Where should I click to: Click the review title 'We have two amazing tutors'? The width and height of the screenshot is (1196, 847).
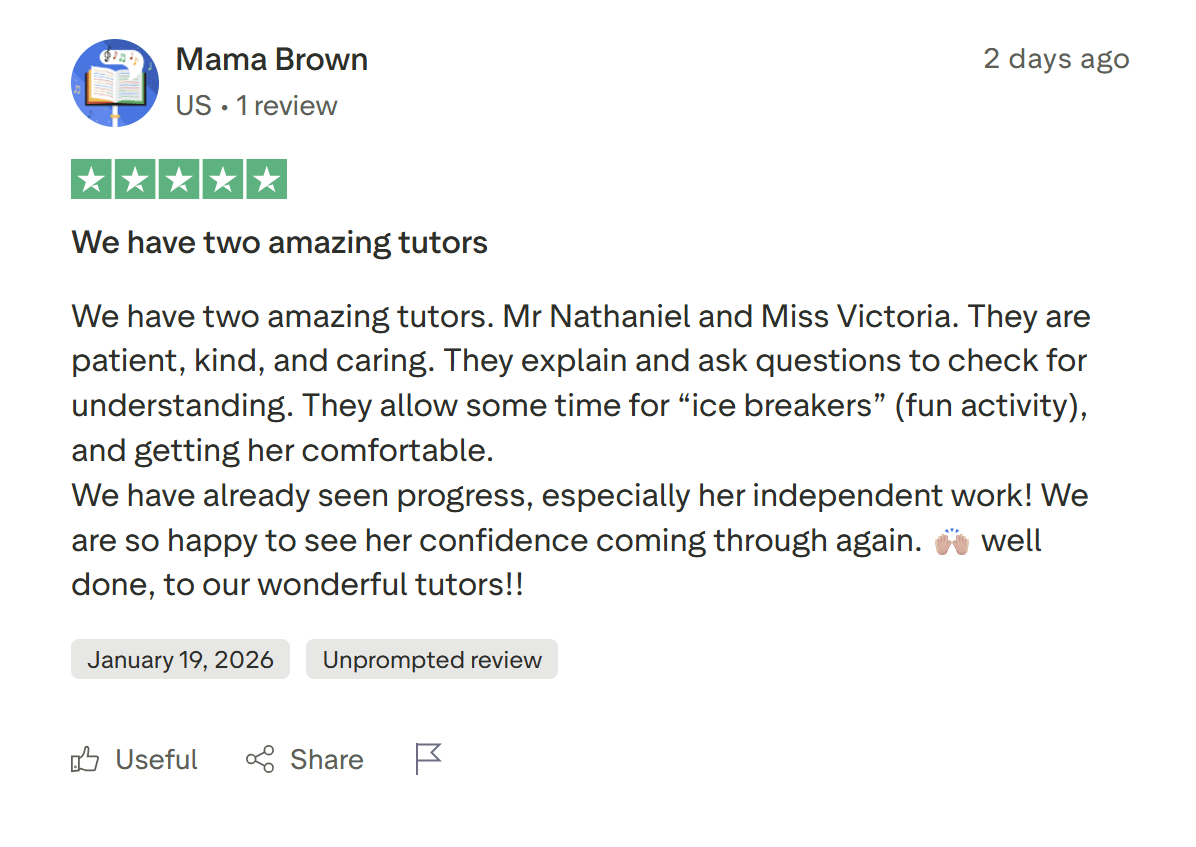(x=279, y=242)
